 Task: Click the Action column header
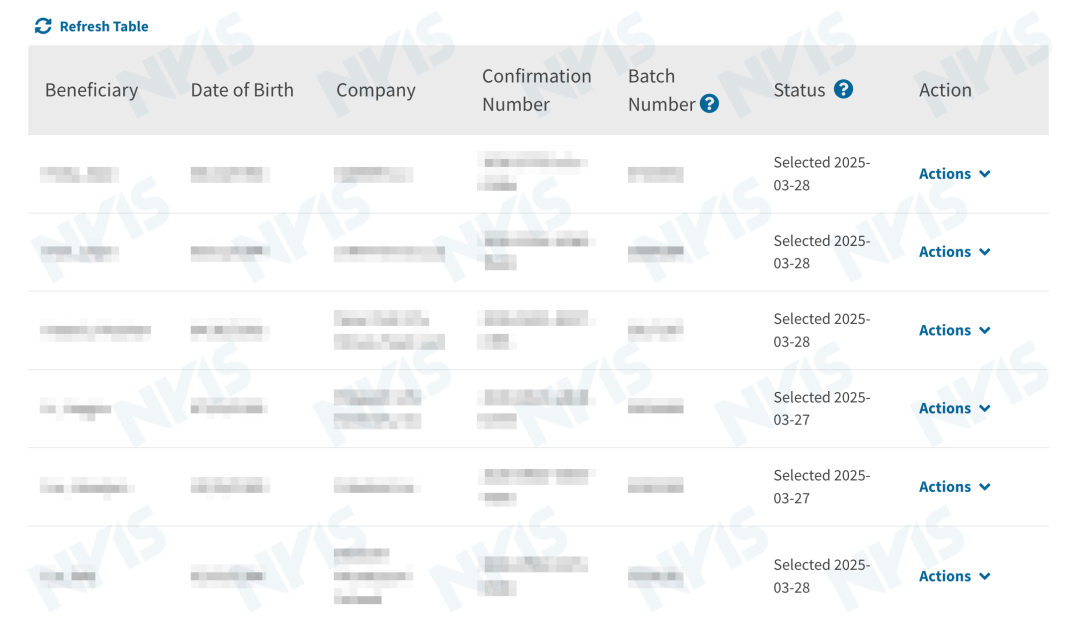click(x=945, y=90)
